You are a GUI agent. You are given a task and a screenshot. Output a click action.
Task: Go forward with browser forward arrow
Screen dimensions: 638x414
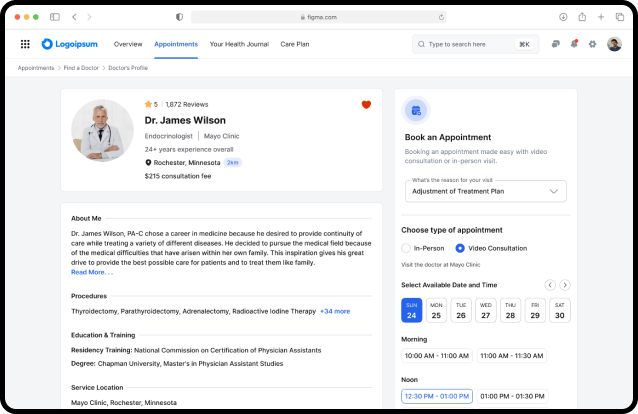point(89,17)
